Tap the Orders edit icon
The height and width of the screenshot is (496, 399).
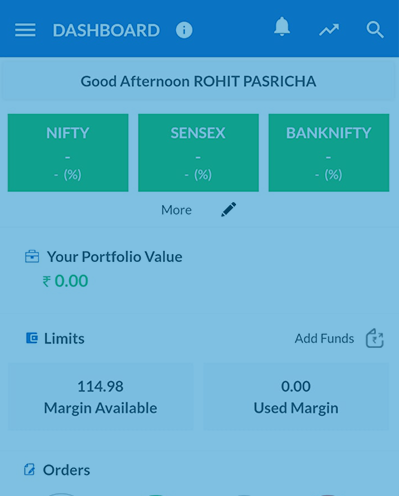(x=29, y=469)
